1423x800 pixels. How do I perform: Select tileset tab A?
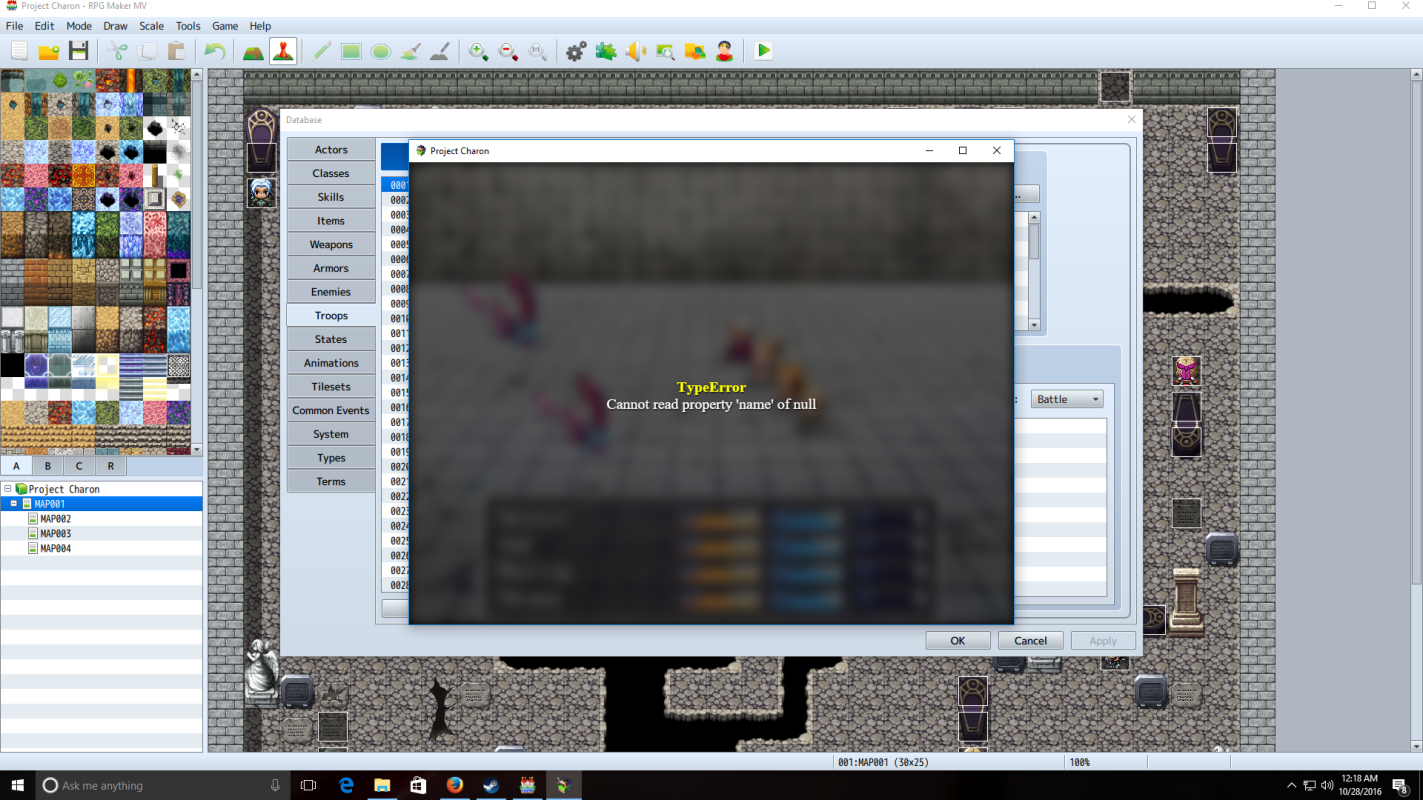tap(16, 466)
